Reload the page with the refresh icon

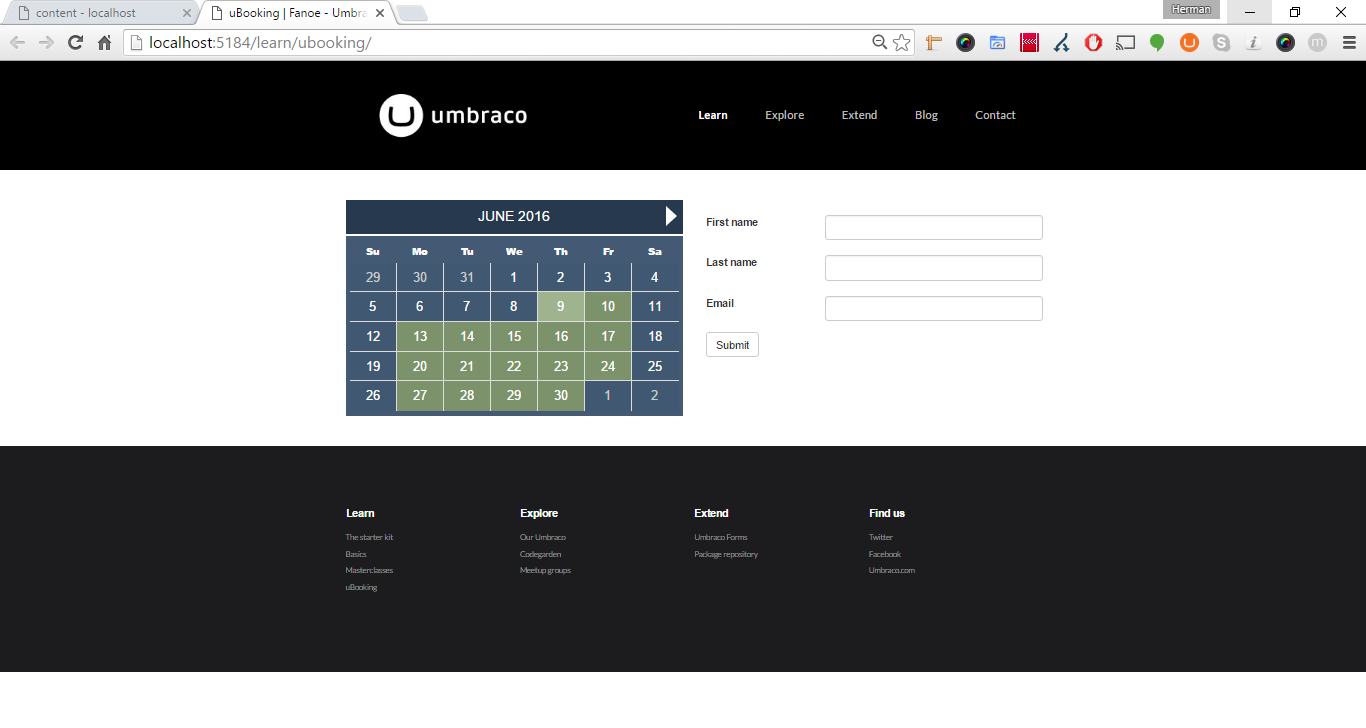pos(75,42)
